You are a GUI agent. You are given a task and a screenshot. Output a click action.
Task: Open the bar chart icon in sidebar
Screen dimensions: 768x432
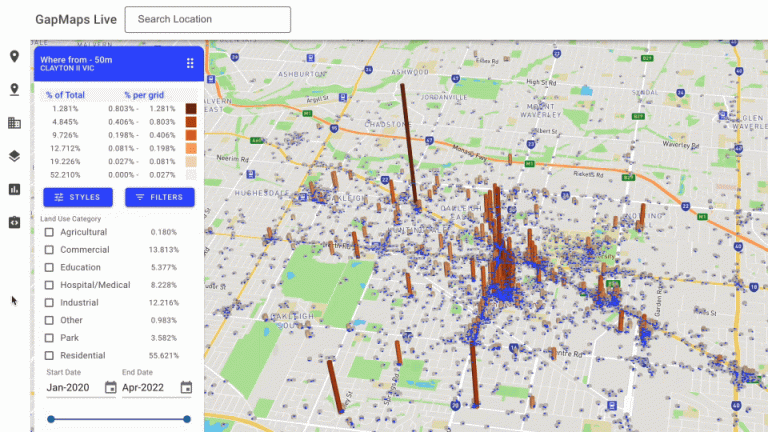14,189
